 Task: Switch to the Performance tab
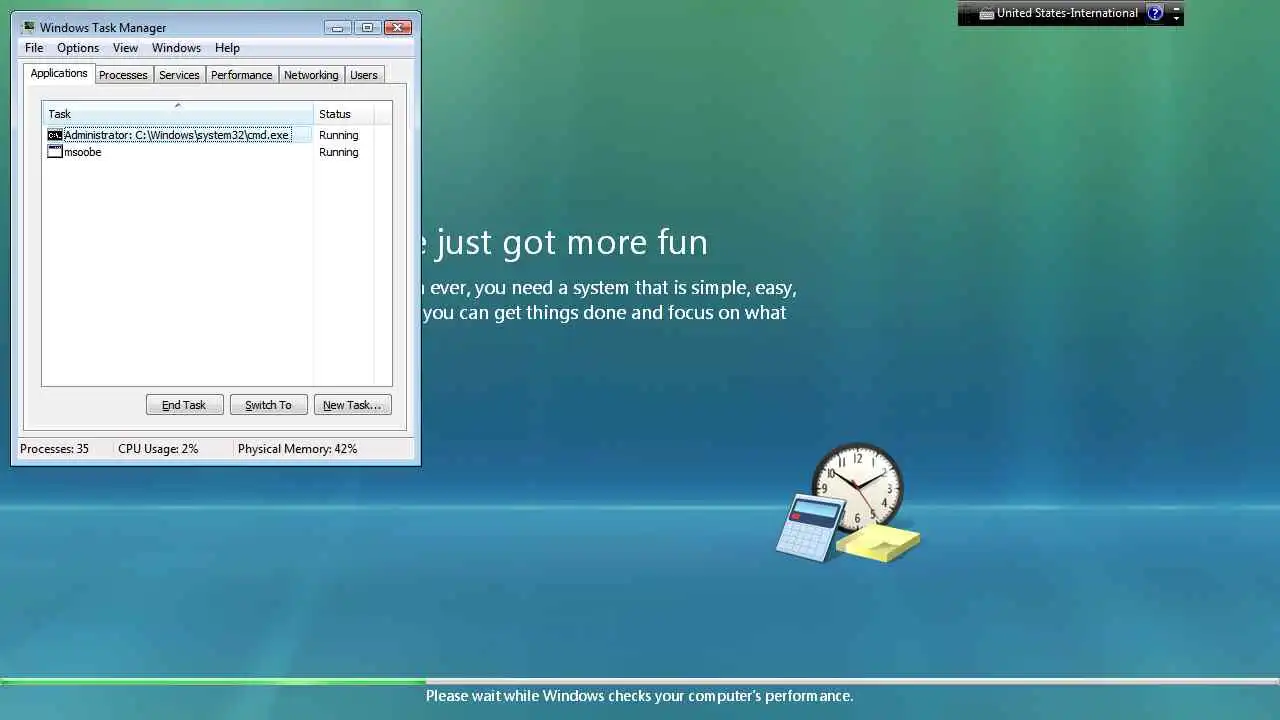tap(241, 75)
